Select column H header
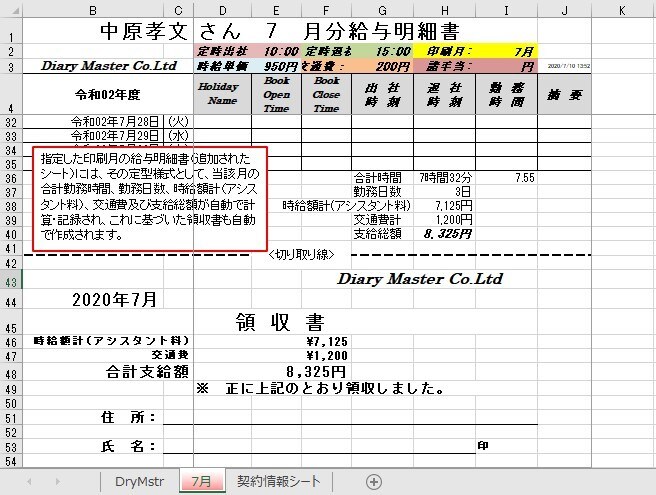This screenshot has width=656, height=495. (444, 10)
